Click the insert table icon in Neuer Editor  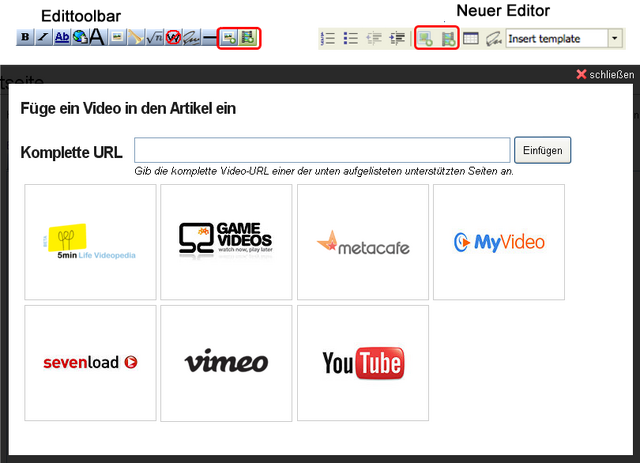471,38
